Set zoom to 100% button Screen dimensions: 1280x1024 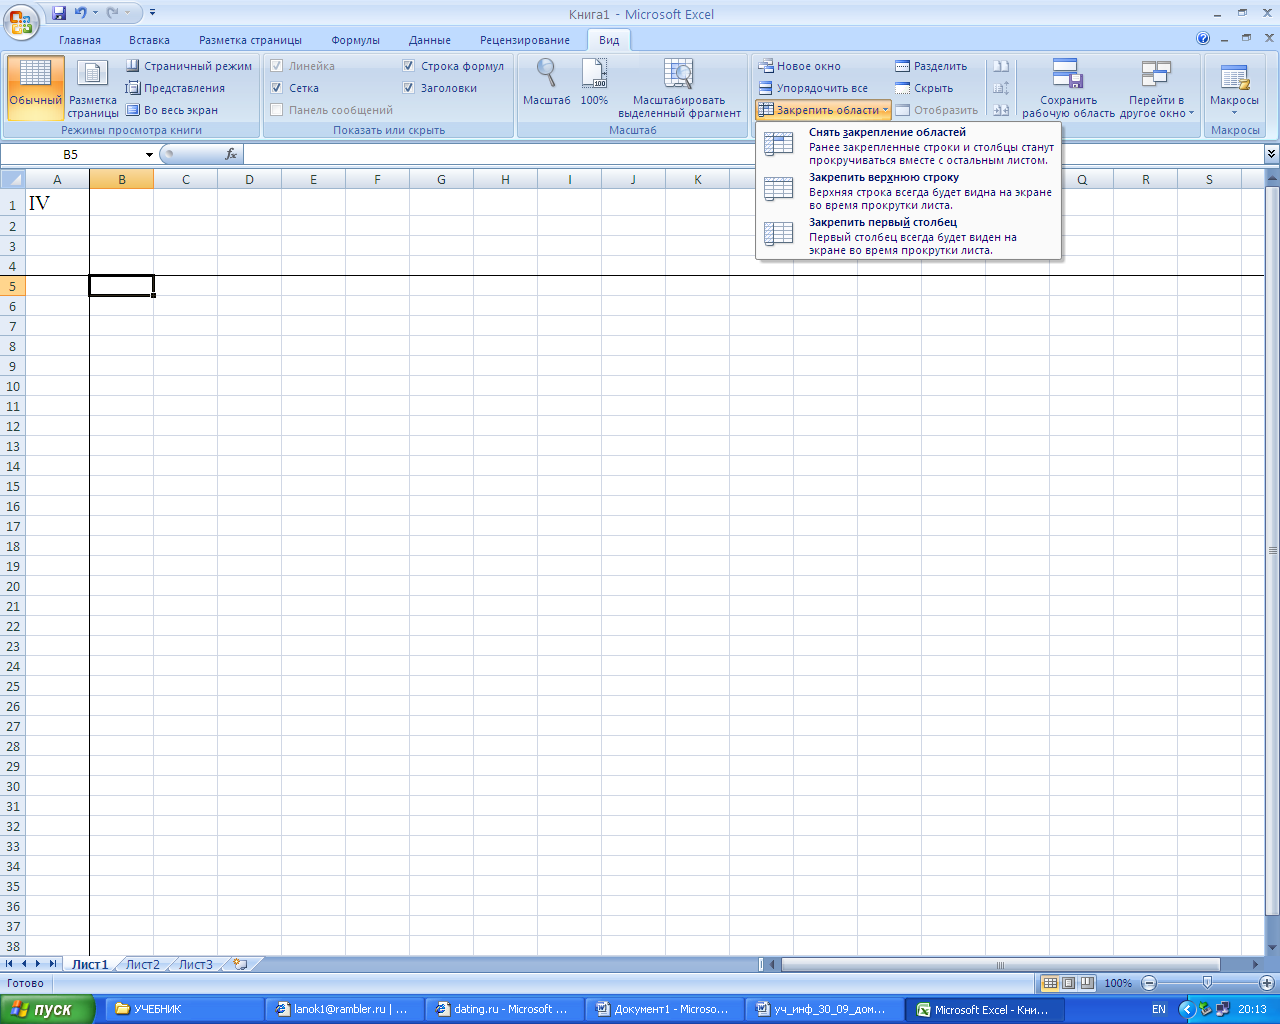pos(594,83)
